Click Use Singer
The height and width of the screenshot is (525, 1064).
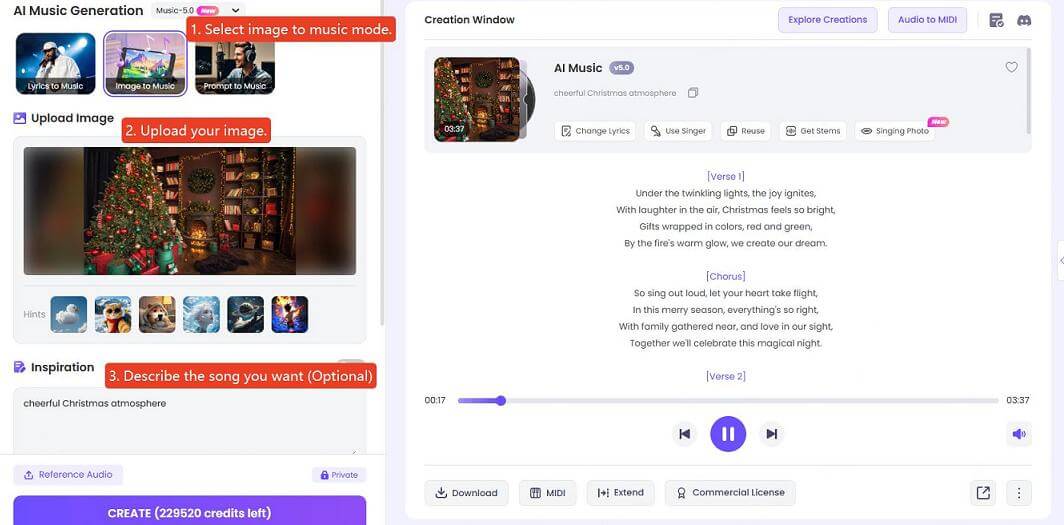[x=678, y=131]
